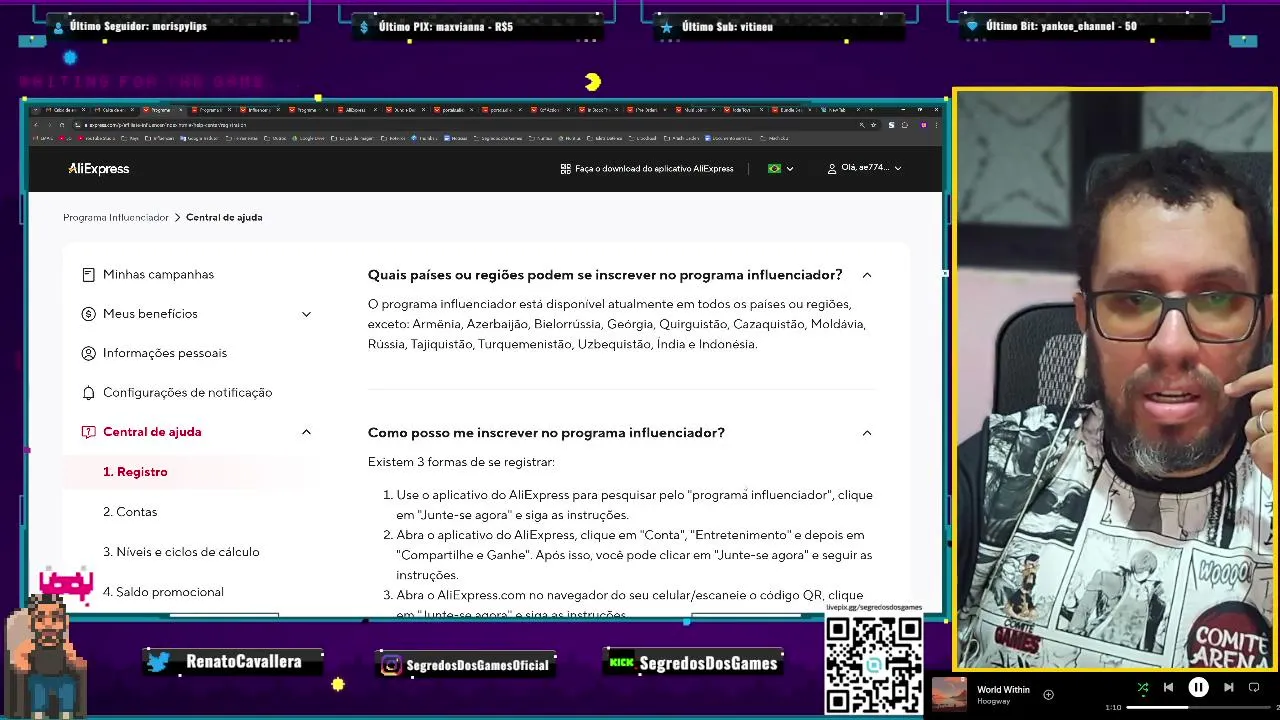Click the Instagram icon beside SegredosDosGamesOficial
Viewport: 1280px width, 720px height.
[x=391, y=665]
